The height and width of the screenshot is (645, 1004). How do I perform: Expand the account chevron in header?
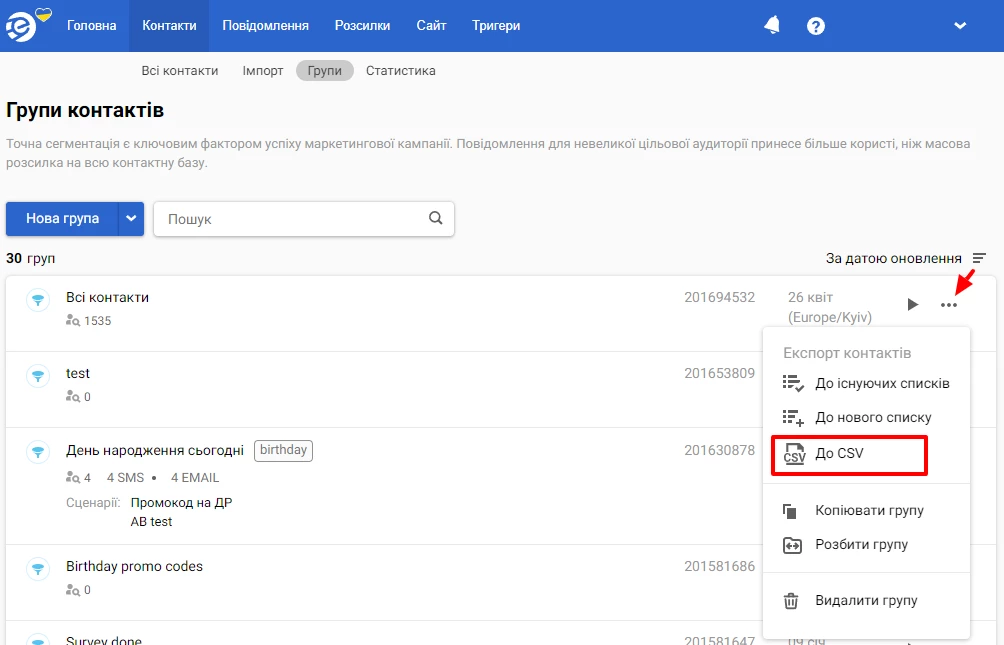click(960, 26)
